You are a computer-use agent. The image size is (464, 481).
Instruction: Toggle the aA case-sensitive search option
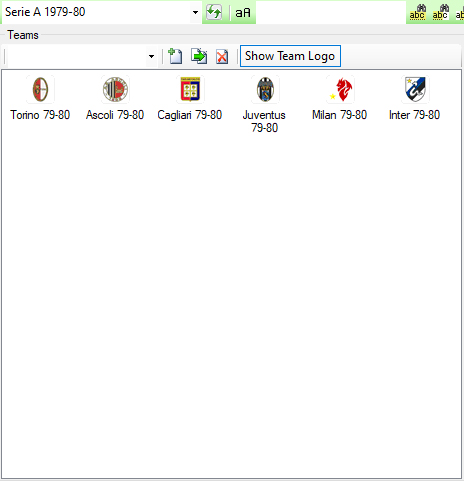click(x=243, y=13)
